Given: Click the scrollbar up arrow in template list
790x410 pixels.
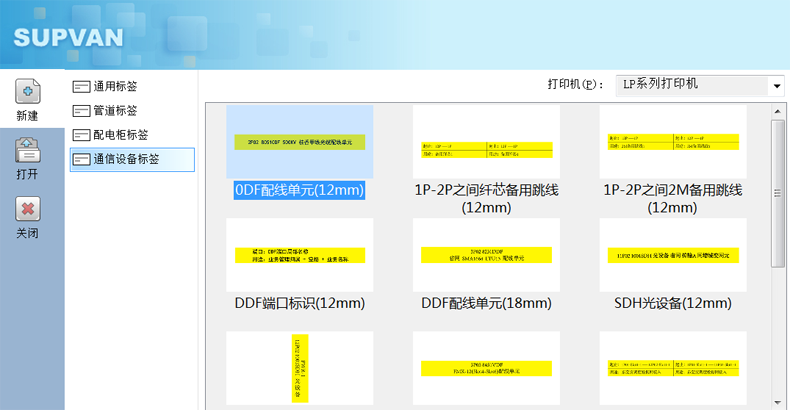Looking at the screenshot, I should click(777, 111).
